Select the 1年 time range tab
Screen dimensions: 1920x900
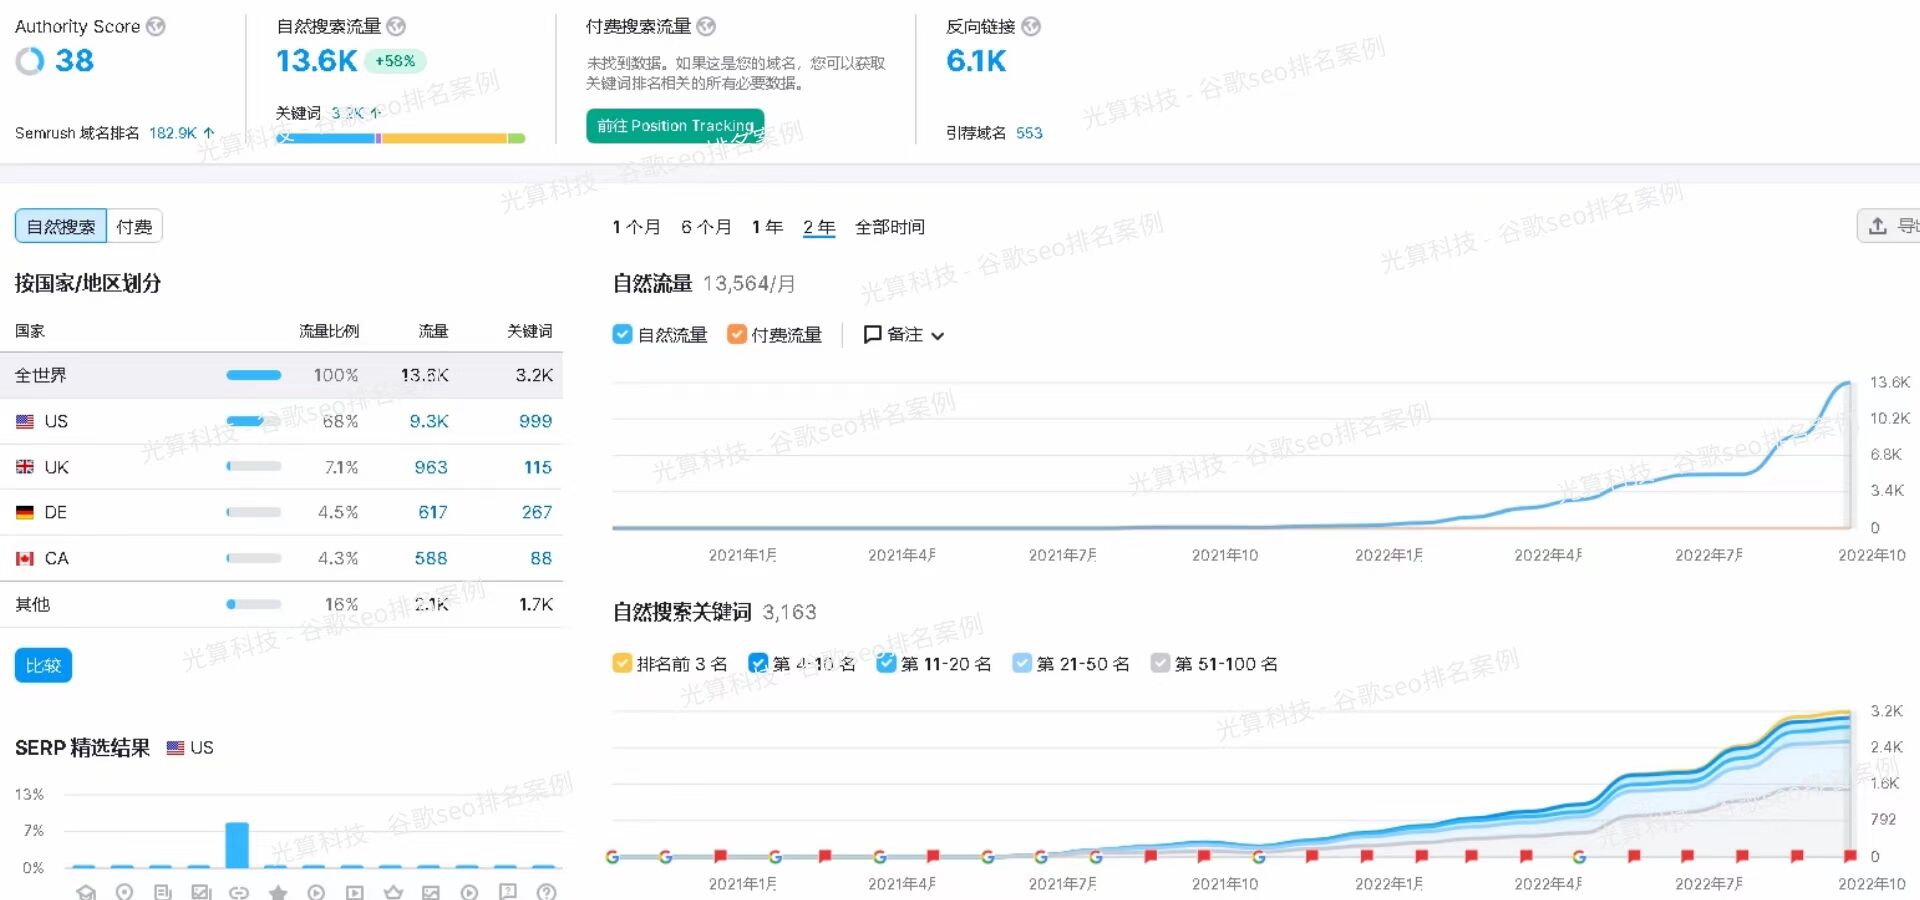(766, 227)
